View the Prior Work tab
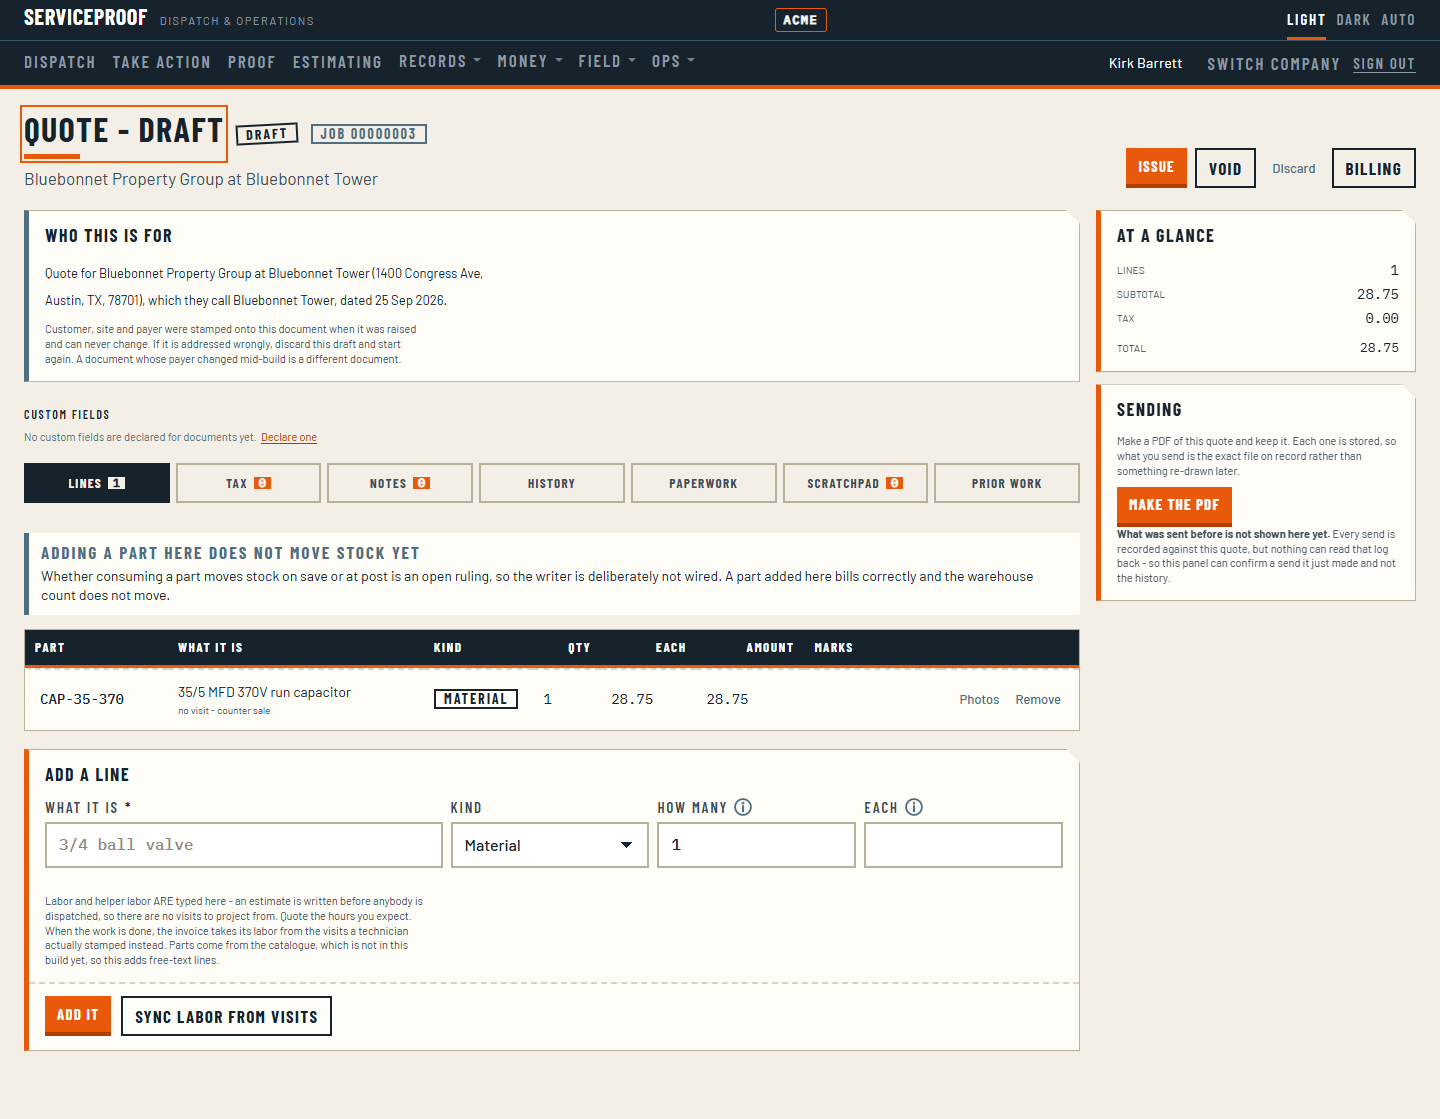Screen dimensions: 1440x1119 [x=1007, y=483]
